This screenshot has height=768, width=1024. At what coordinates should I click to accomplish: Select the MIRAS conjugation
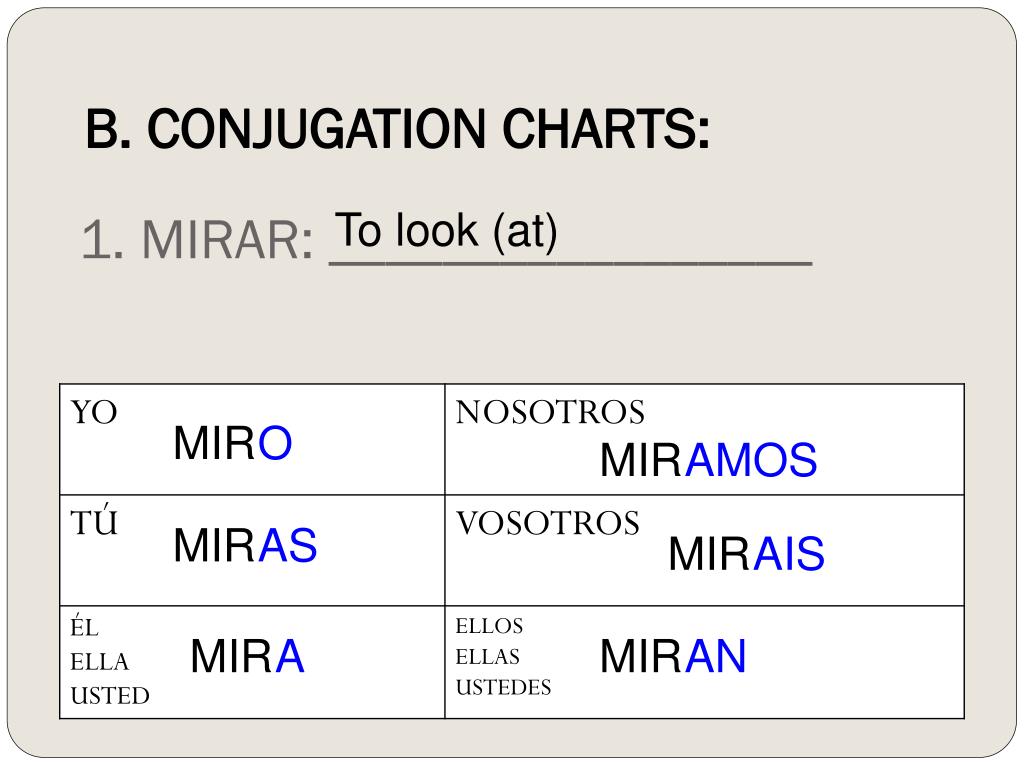[x=245, y=546]
